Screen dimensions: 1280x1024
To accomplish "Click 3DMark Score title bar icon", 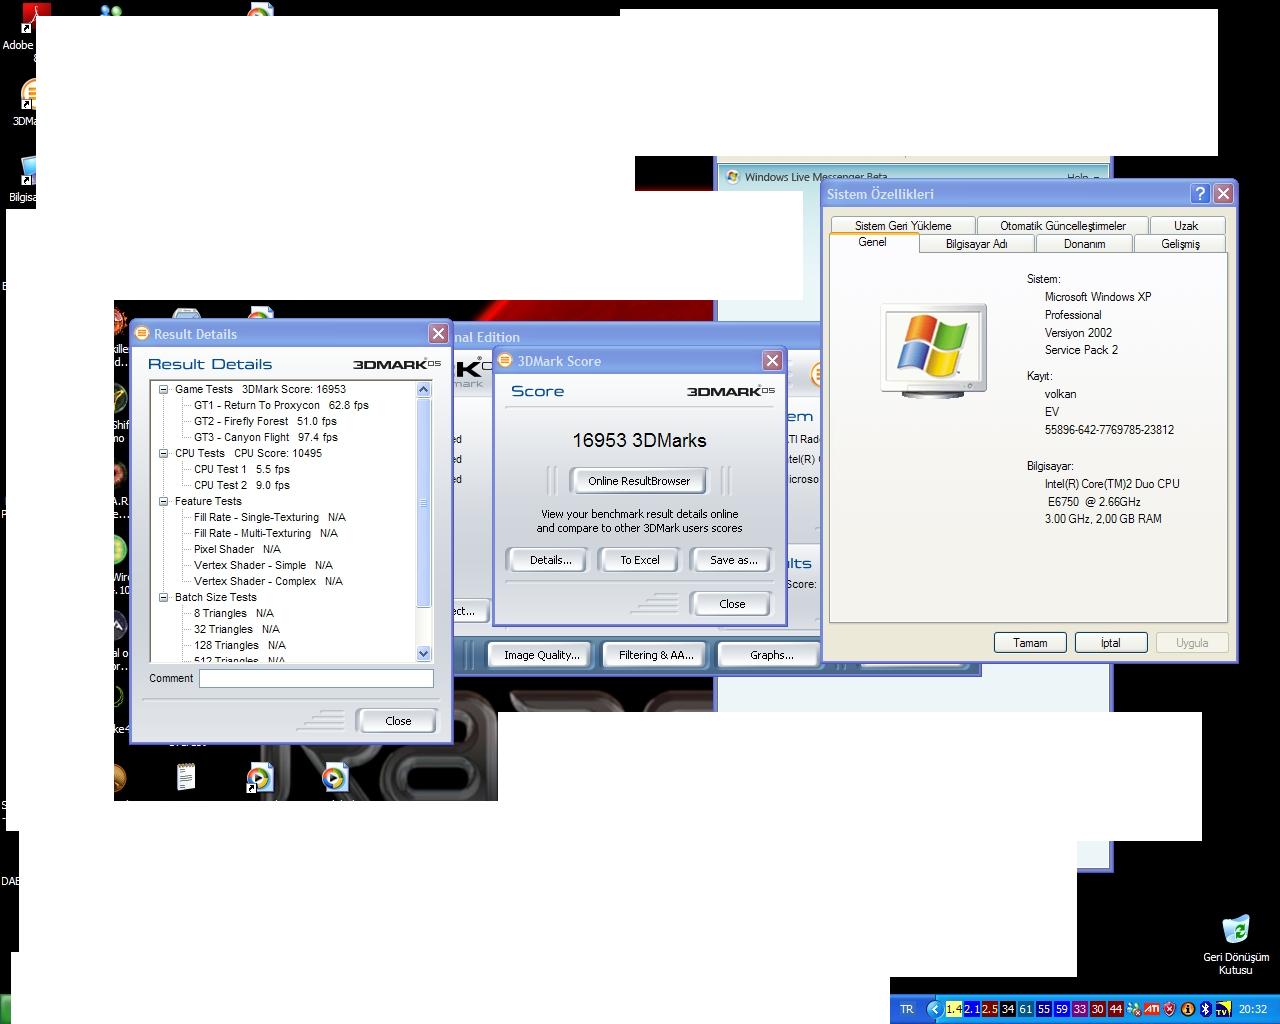I will tap(505, 361).
